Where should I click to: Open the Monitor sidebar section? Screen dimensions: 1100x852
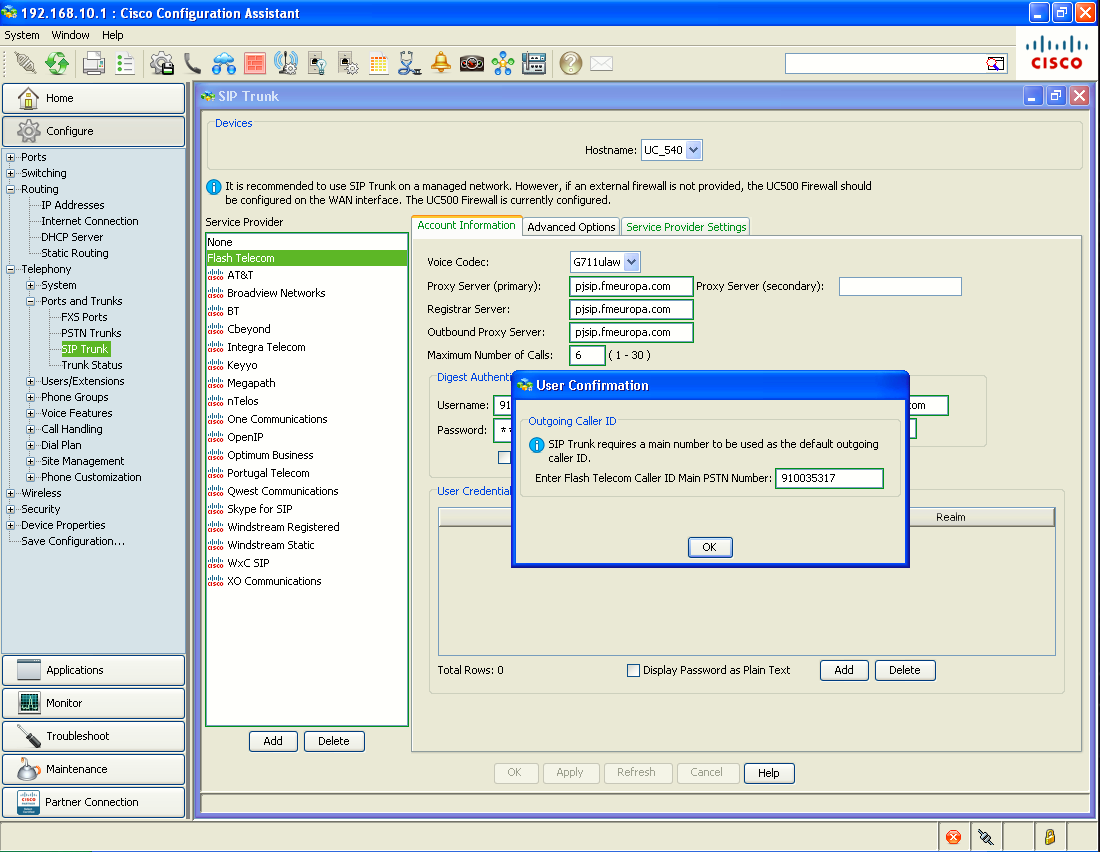tap(93, 703)
